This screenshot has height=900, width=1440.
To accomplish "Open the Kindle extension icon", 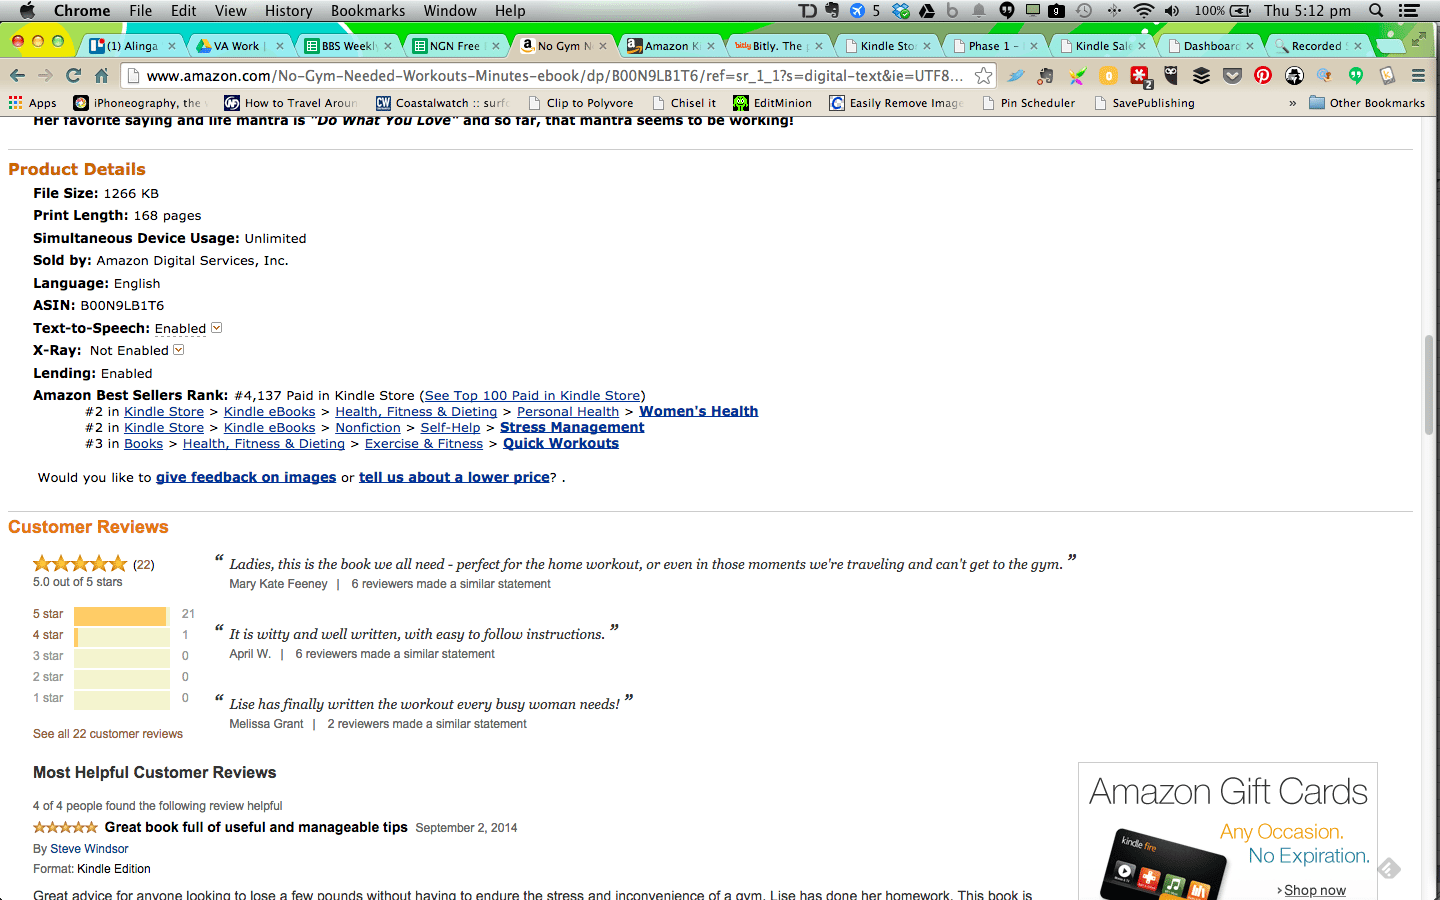I will [x=1387, y=76].
